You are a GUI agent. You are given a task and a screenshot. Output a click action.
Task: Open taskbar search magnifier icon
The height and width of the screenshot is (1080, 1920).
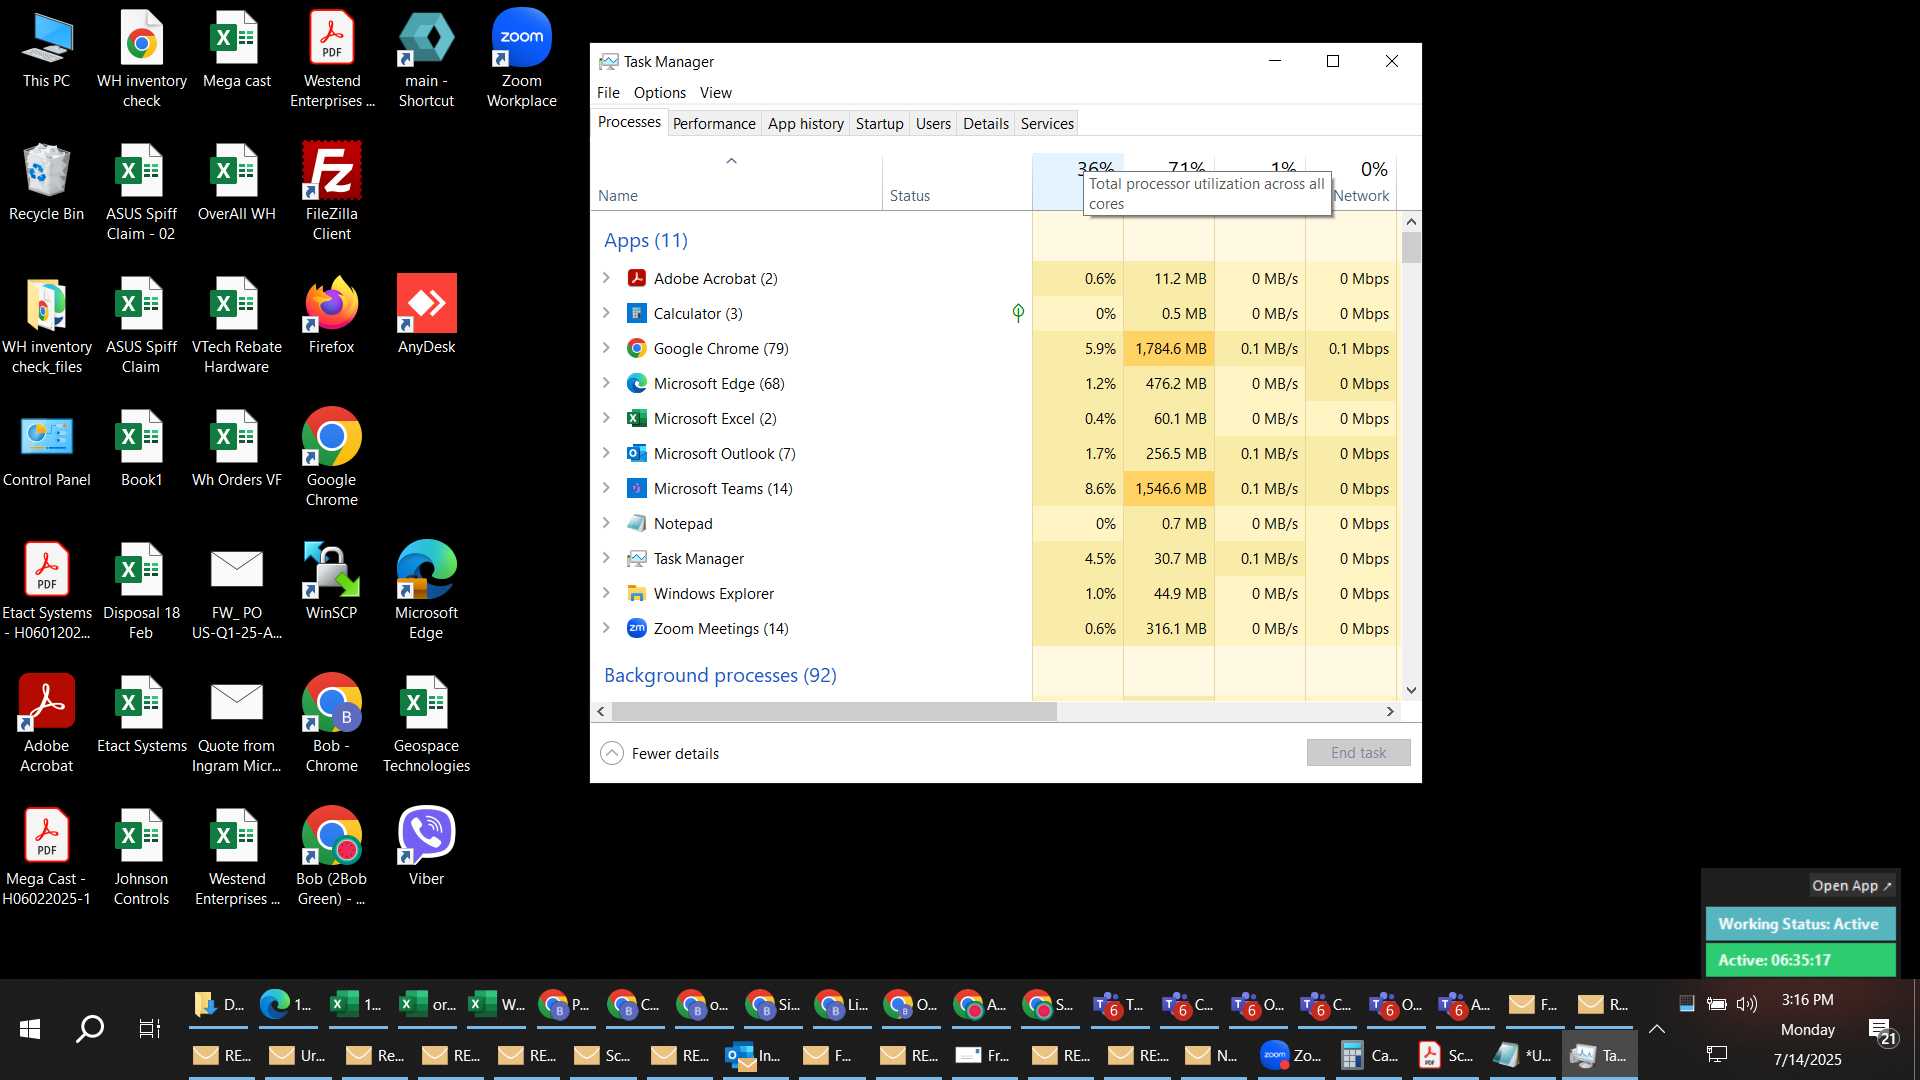coord(90,1028)
